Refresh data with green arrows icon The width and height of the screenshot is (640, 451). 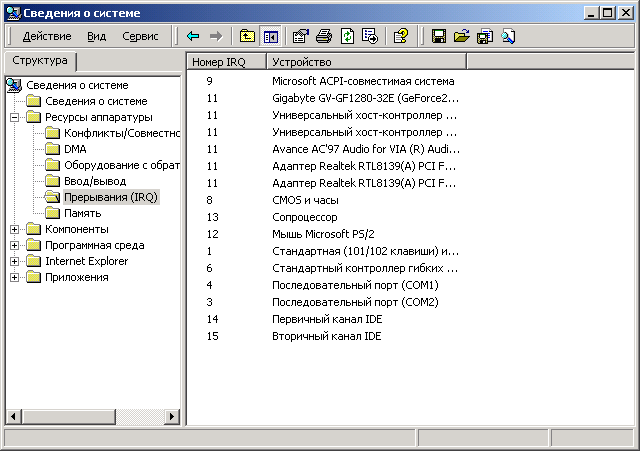[347, 36]
